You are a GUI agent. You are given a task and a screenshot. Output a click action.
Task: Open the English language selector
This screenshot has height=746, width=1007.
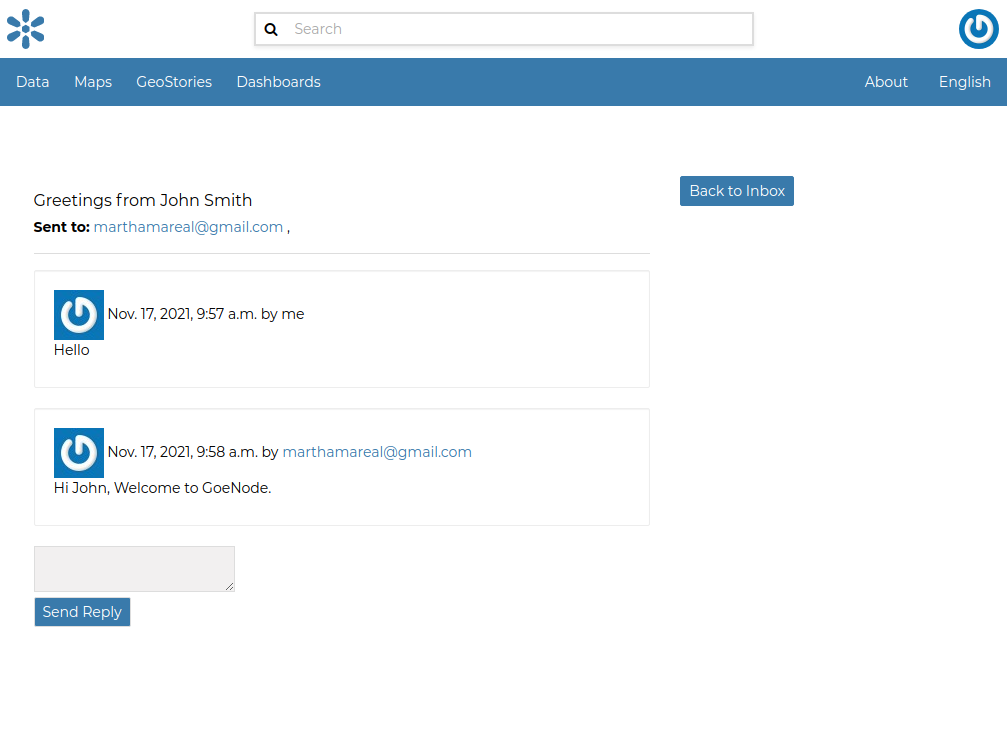964,82
